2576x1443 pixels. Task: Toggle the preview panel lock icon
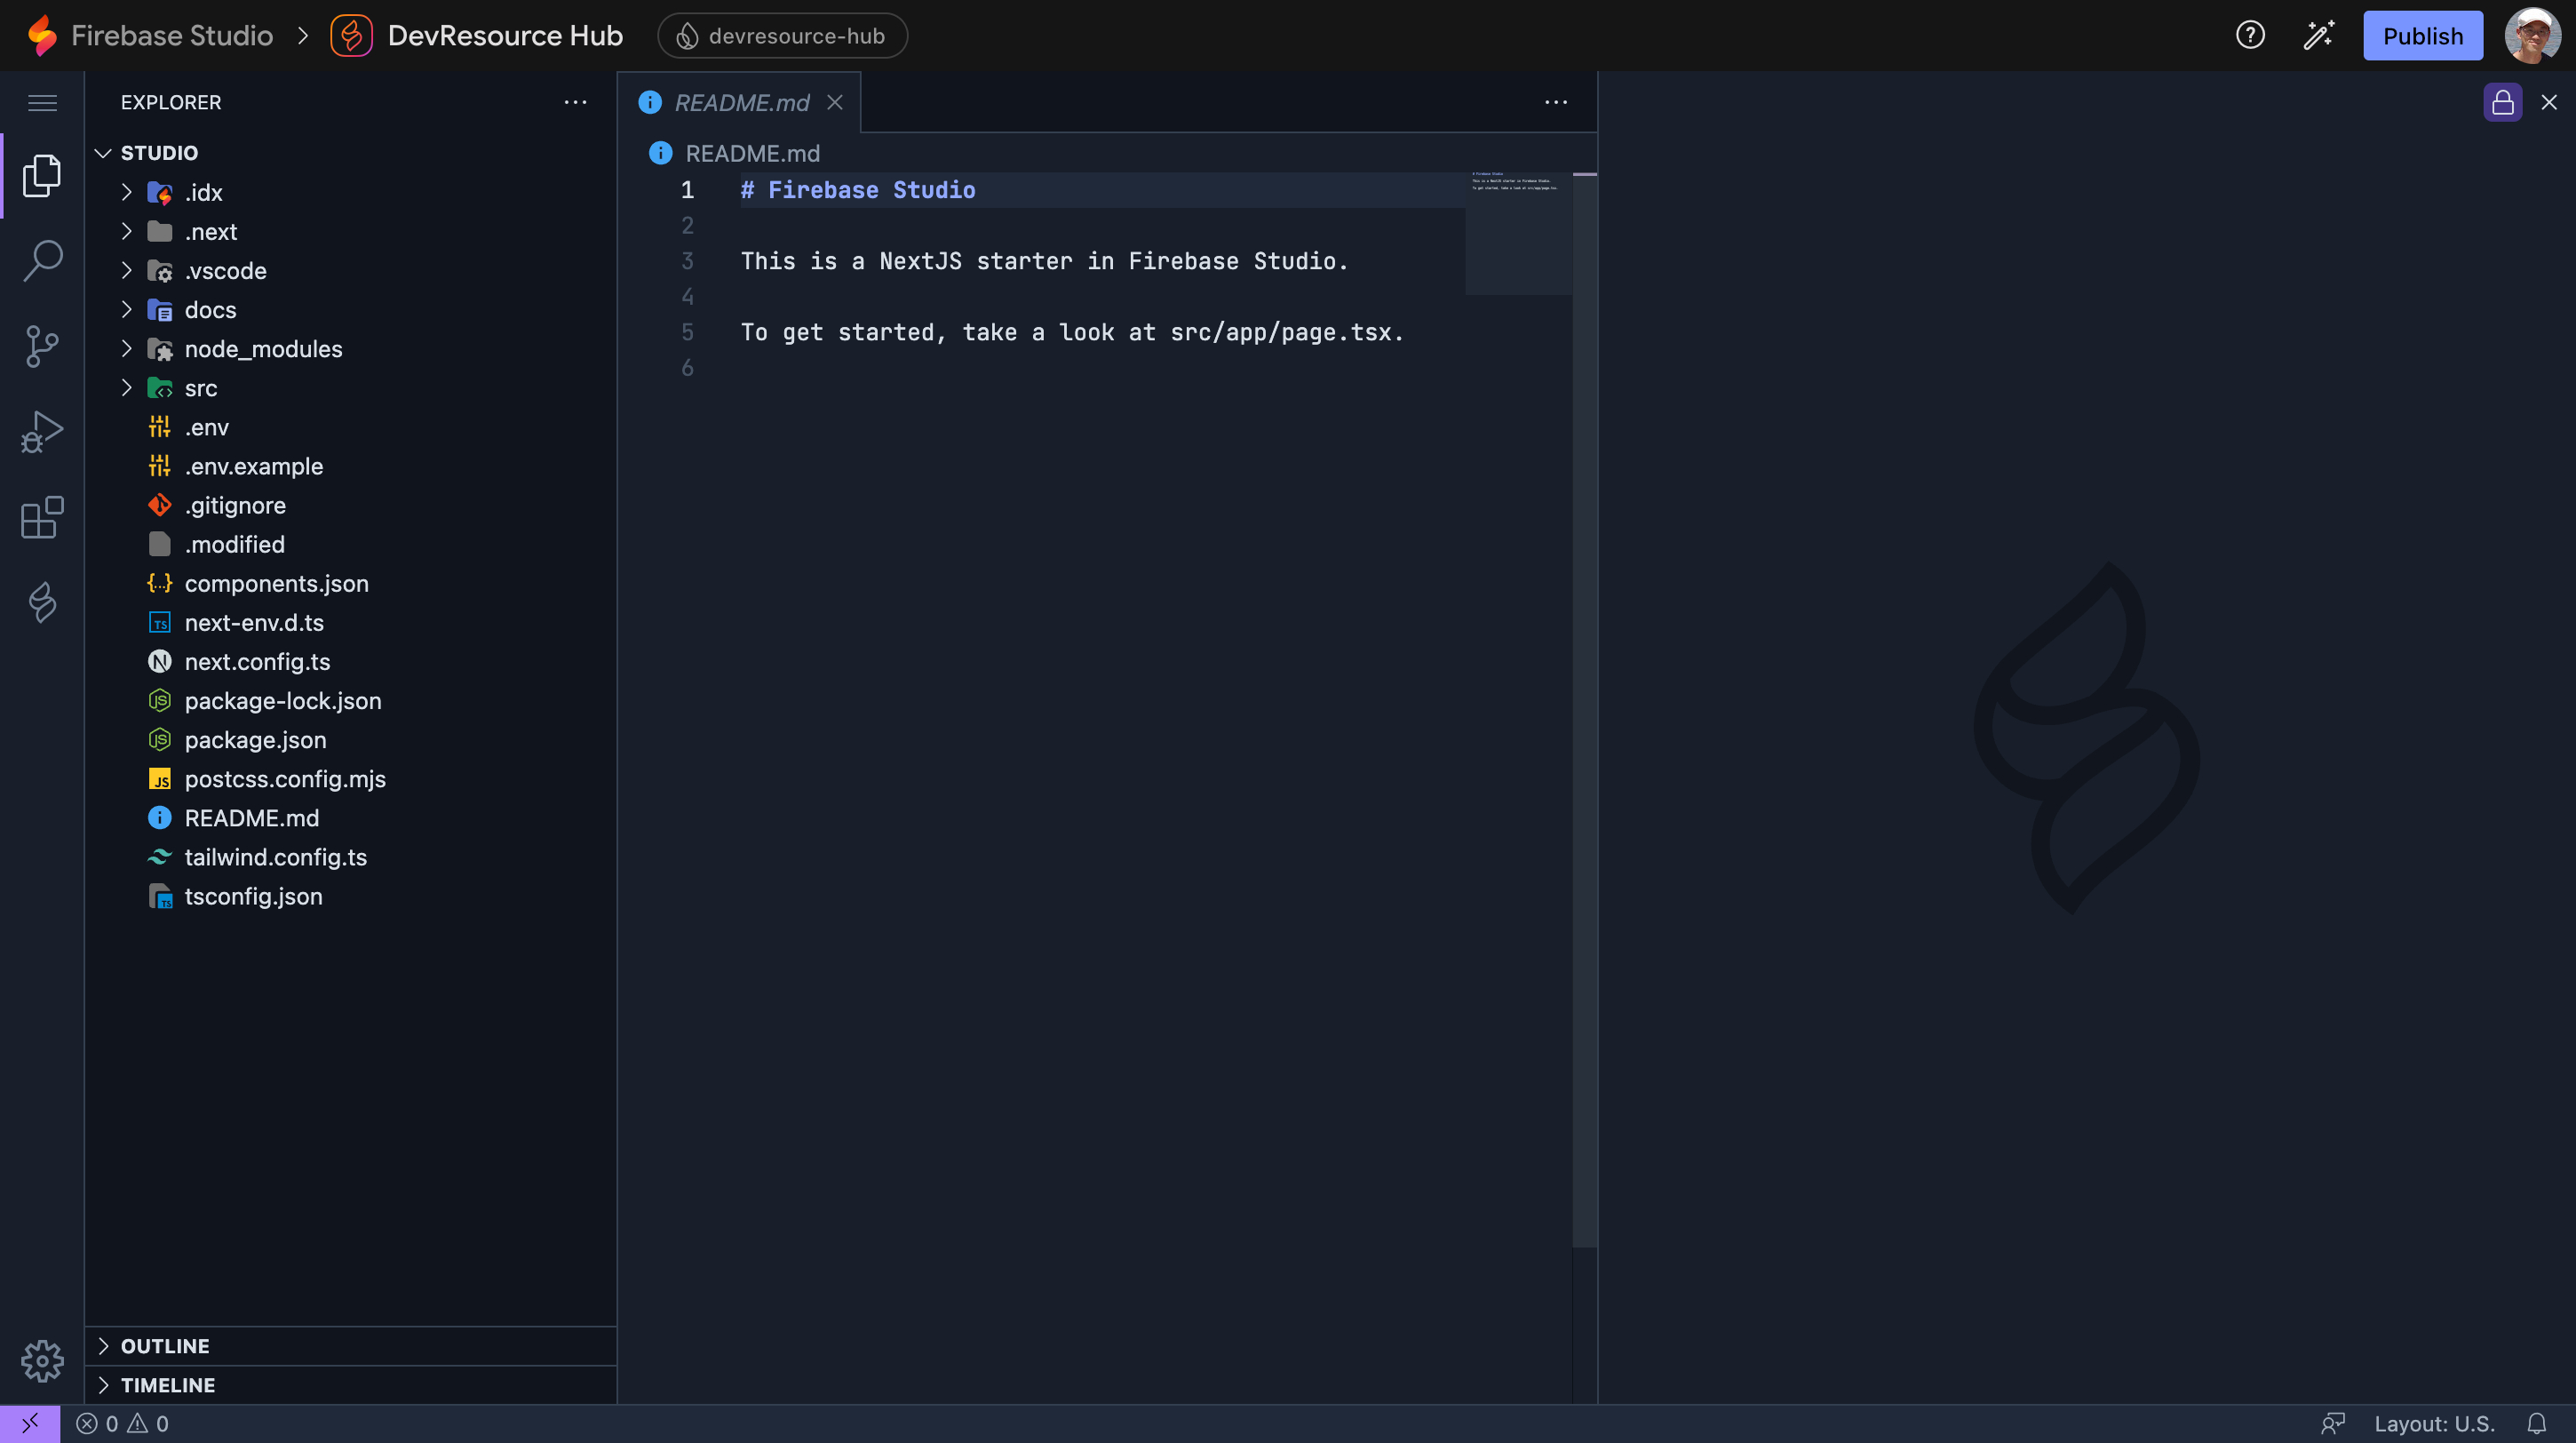coord(2503,102)
